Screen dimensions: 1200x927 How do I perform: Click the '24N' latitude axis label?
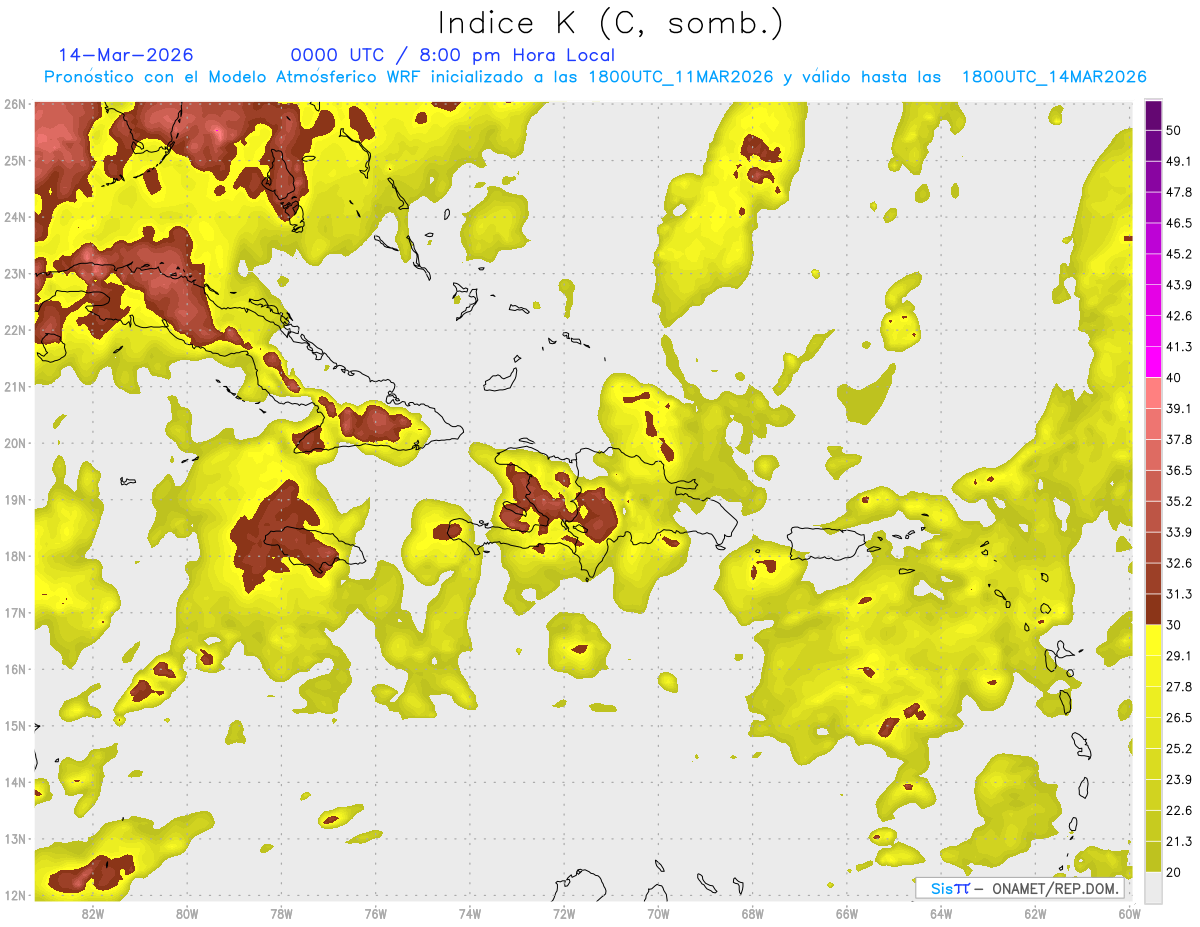coord(15,217)
